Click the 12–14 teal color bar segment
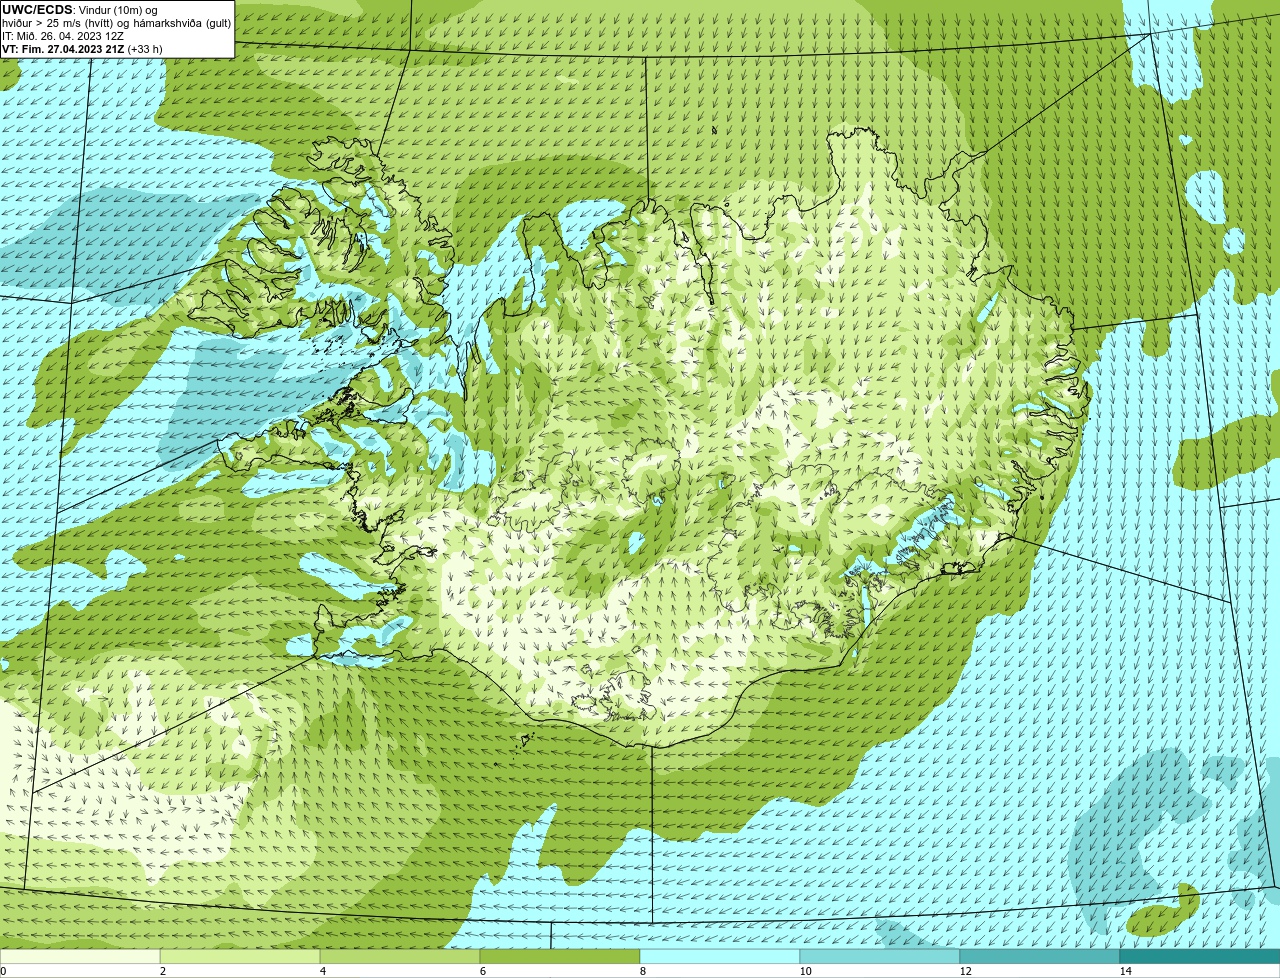 pos(1040,956)
